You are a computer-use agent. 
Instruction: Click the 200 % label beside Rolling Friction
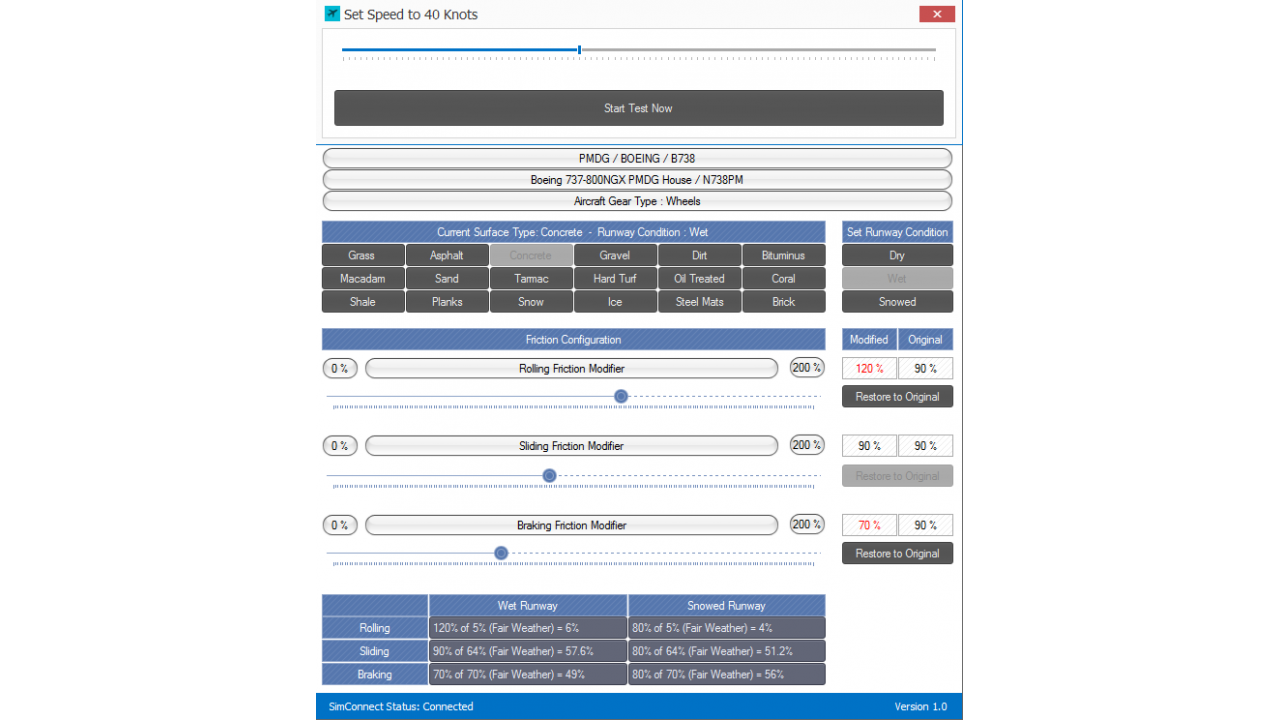(x=807, y=367)
